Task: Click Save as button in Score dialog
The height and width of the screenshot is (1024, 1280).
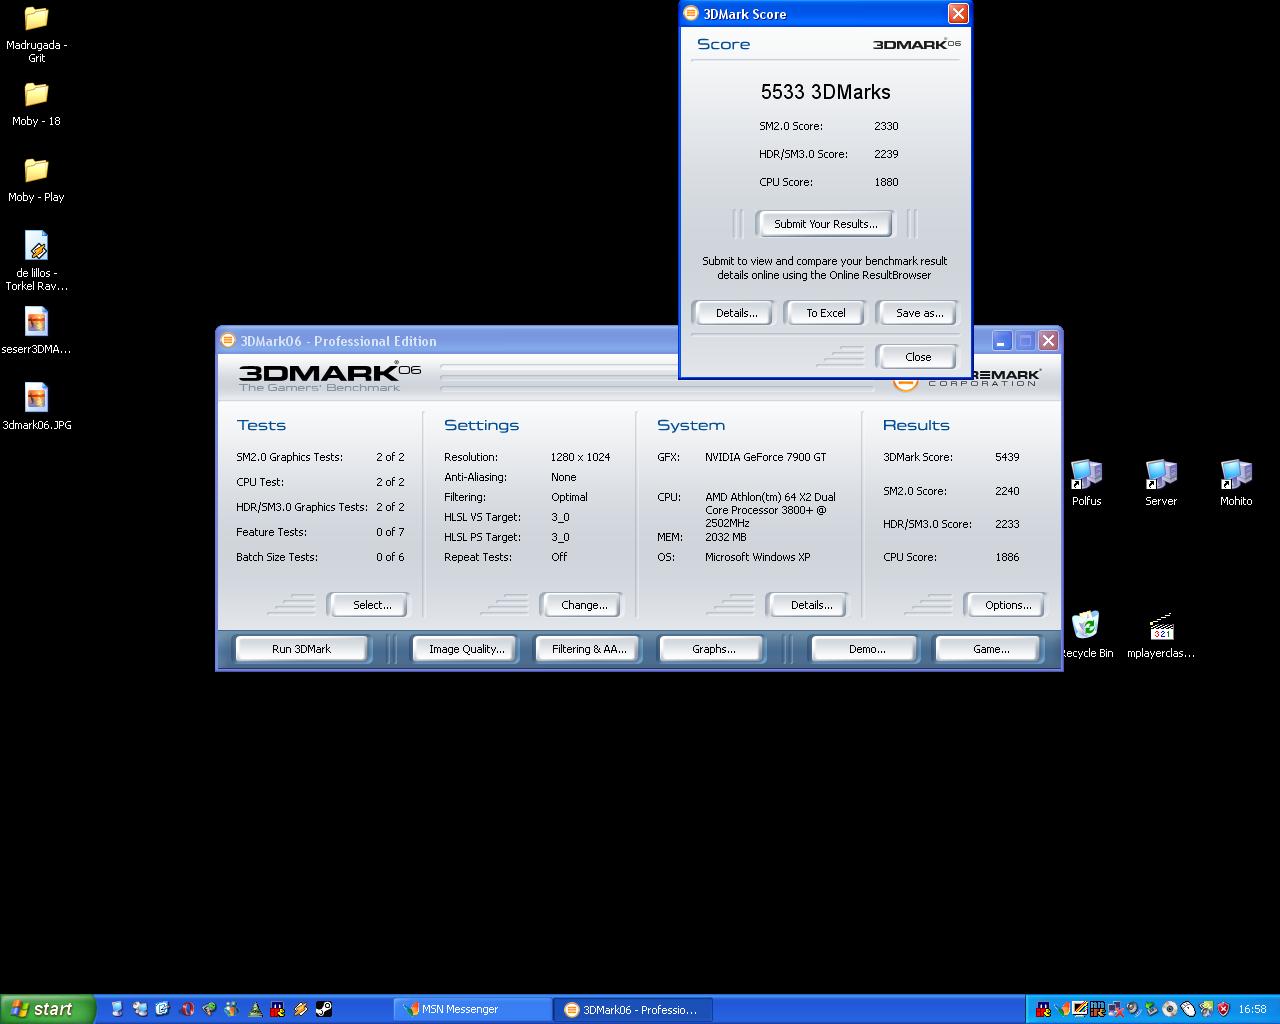Action: coord(918,313)
